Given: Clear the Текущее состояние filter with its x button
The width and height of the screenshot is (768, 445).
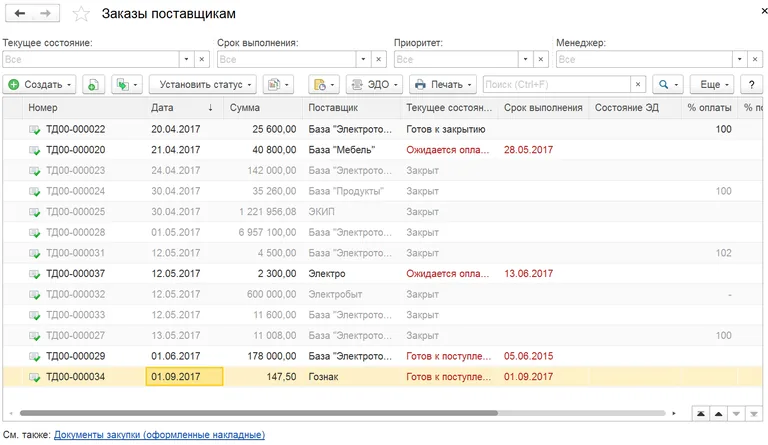Looking at the screenshot, I should tap(201, 60).
